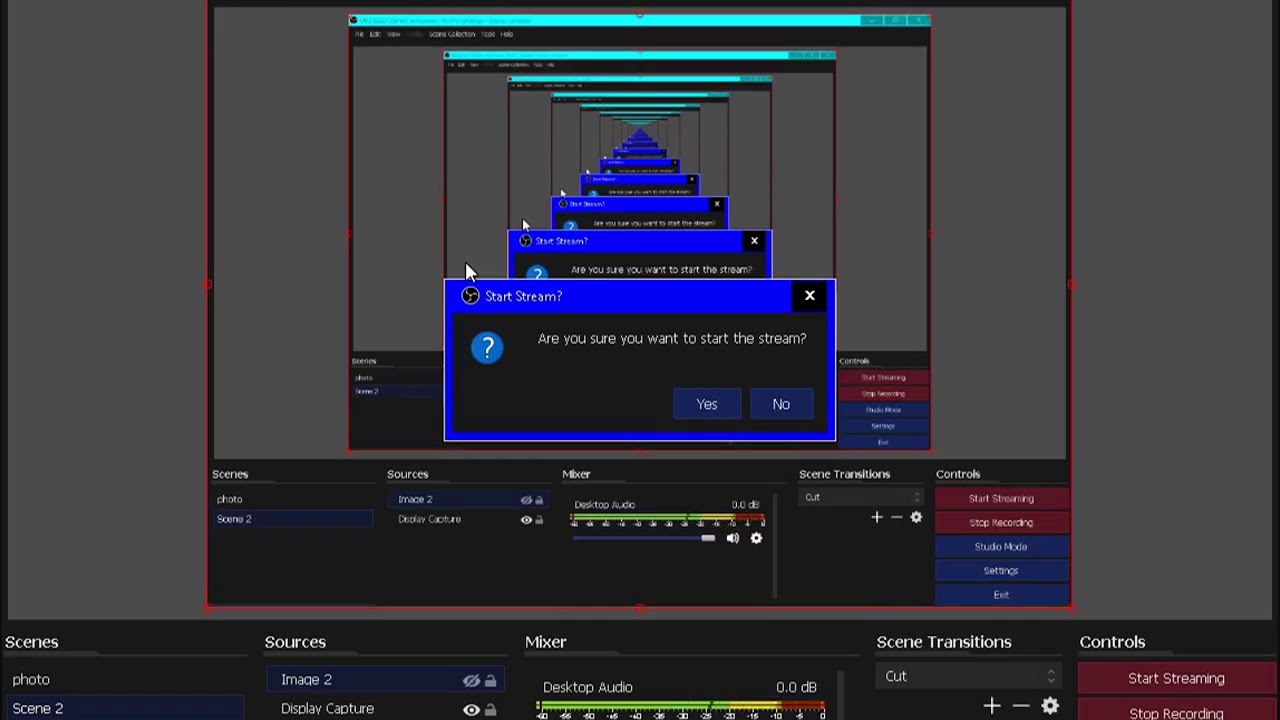Viewport: 1280px width, 720px height.
Task: Click Studio Mode in mid-size preview Controls
Action: 1001,546
